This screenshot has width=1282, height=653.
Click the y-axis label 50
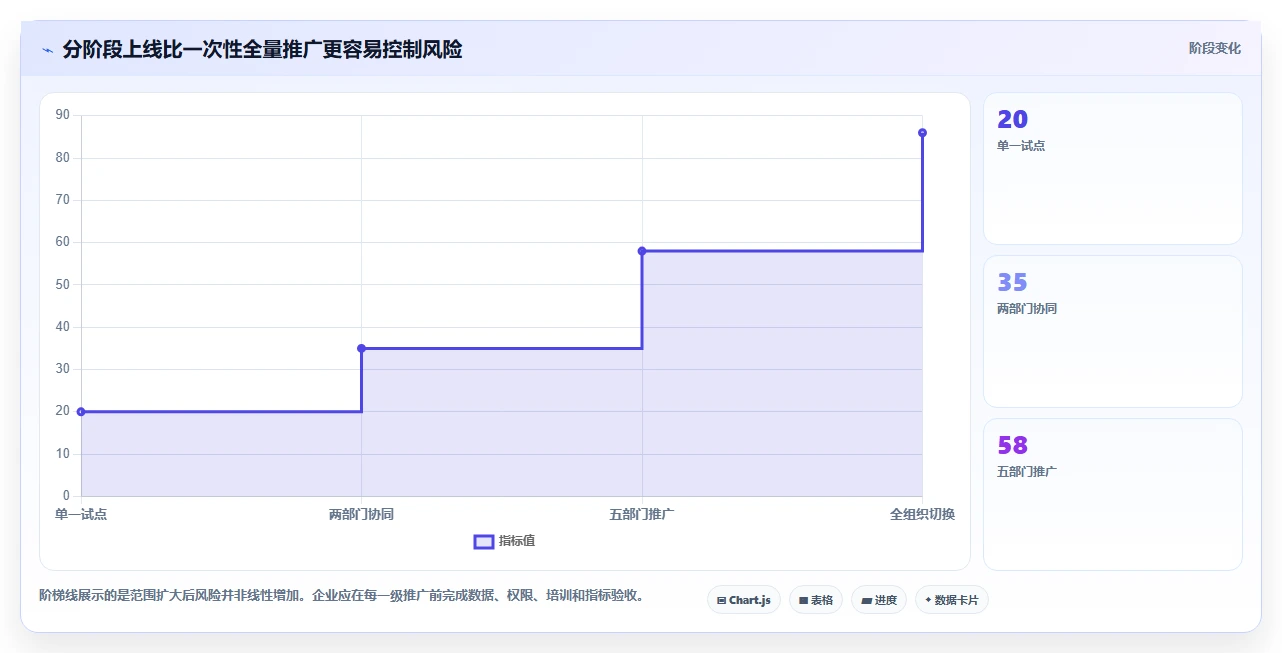[63, 284]
